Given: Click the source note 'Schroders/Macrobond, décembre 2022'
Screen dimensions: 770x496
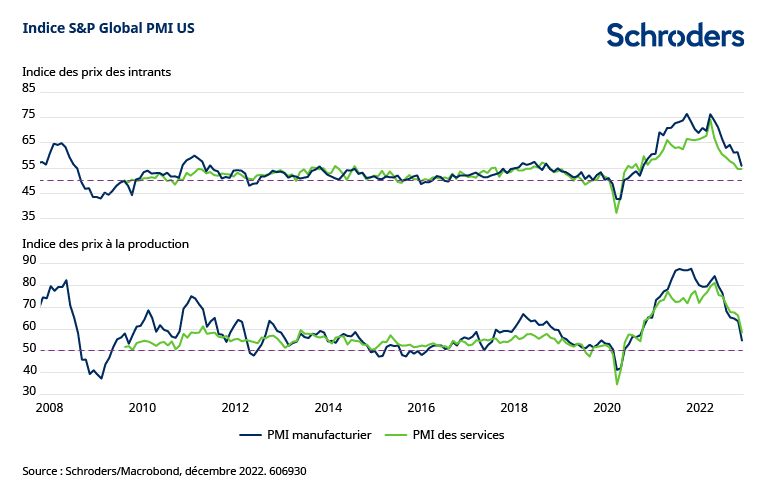Looking at the screenshot, I should point(165,471).
